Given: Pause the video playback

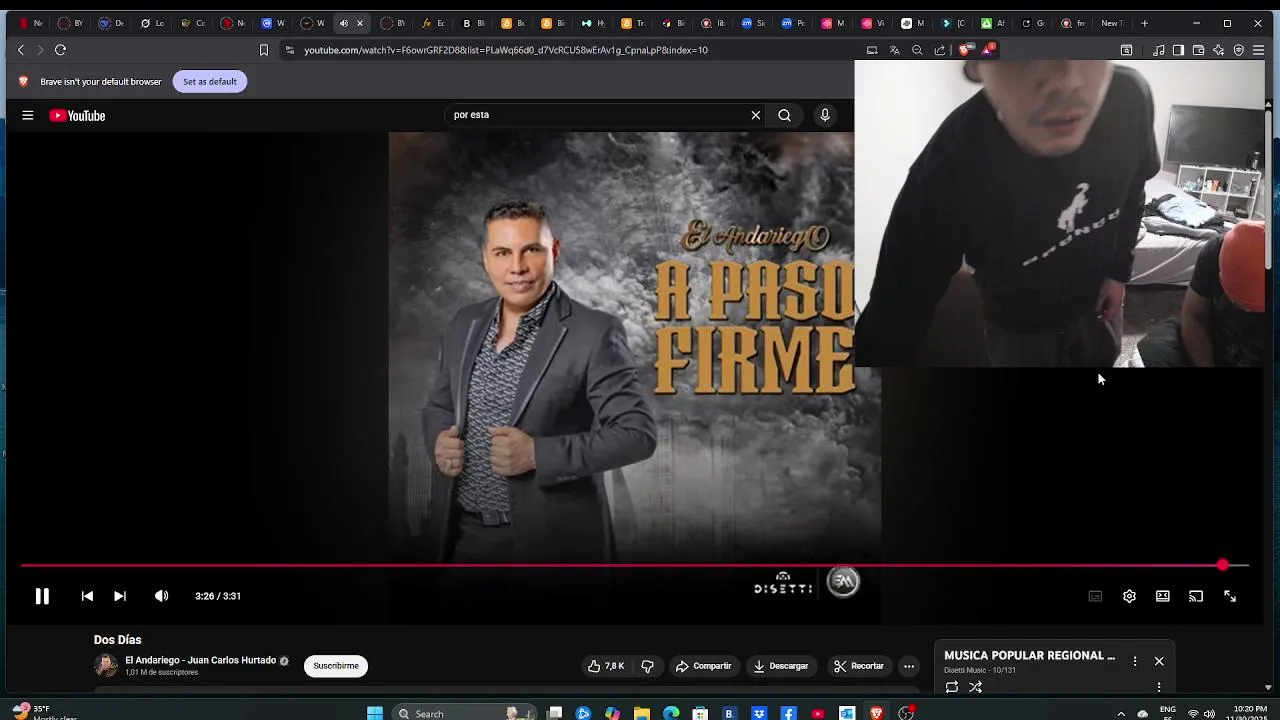Looking at the screenshot, I should click(42, 596).
